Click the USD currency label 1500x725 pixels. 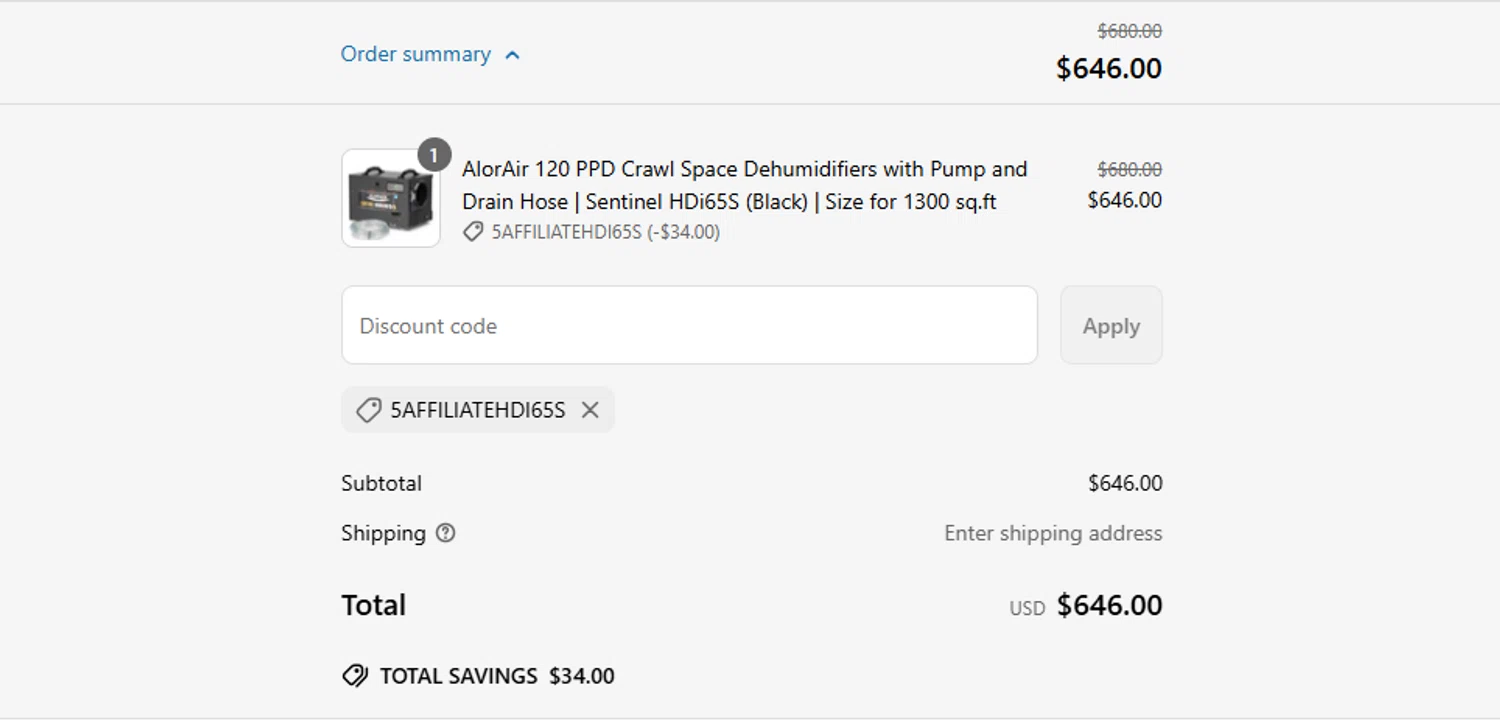pos(1027,608)
